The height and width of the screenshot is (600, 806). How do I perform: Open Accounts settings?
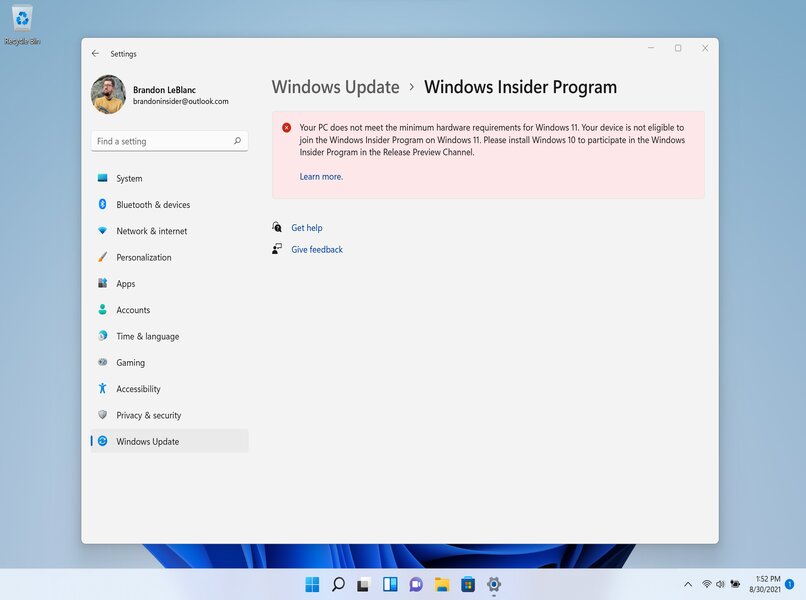click(134, 310)
